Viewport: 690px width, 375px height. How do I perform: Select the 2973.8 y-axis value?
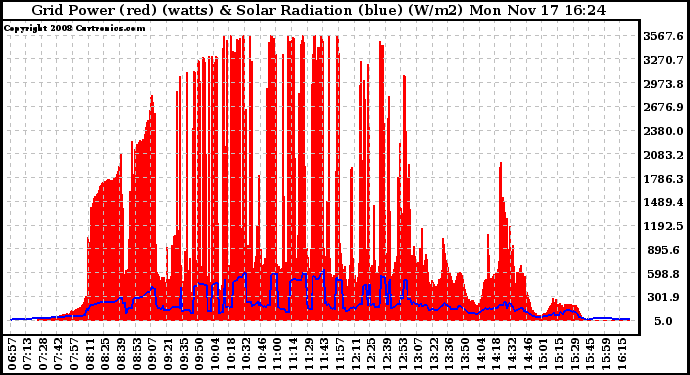(x=663, y=84)
